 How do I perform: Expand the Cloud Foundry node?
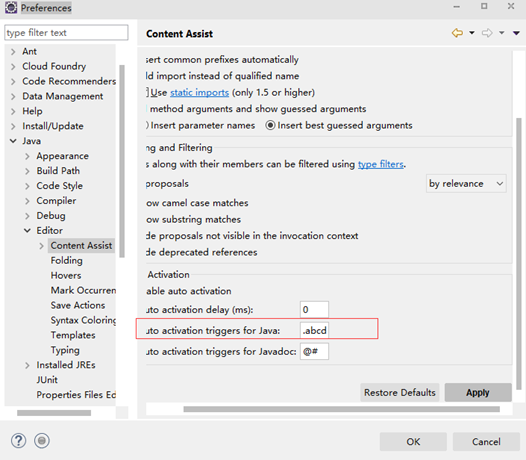(13, 66)
